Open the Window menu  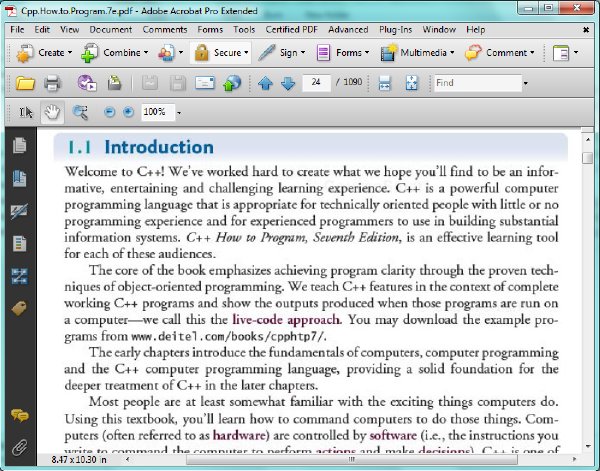439,30
